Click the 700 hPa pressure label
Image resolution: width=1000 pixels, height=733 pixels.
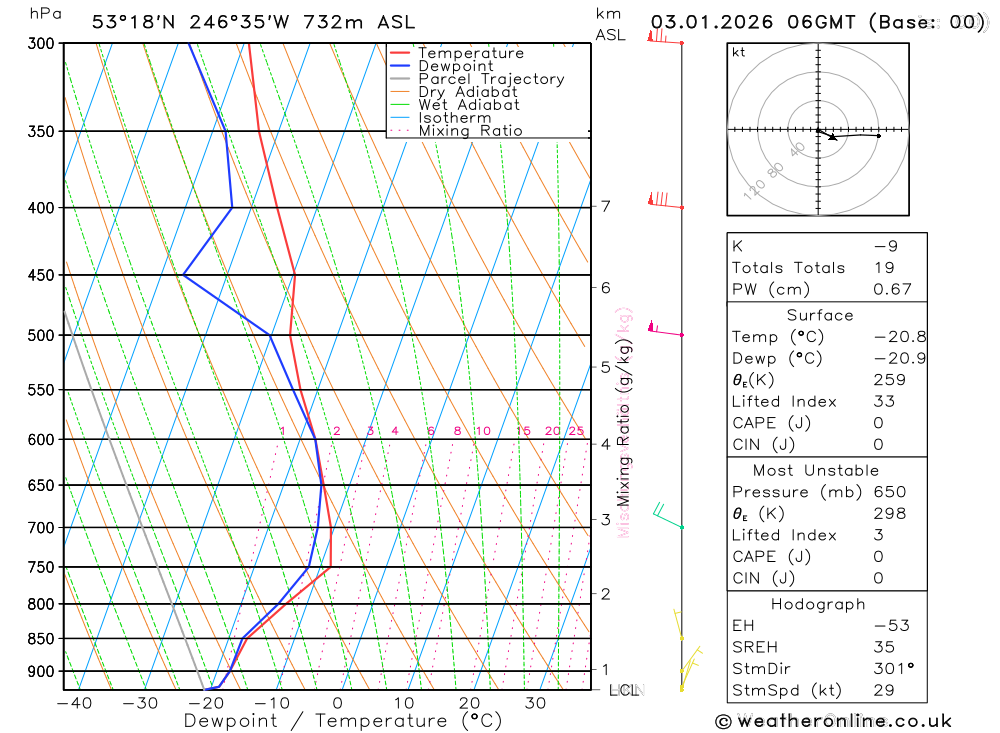(43, 528)
